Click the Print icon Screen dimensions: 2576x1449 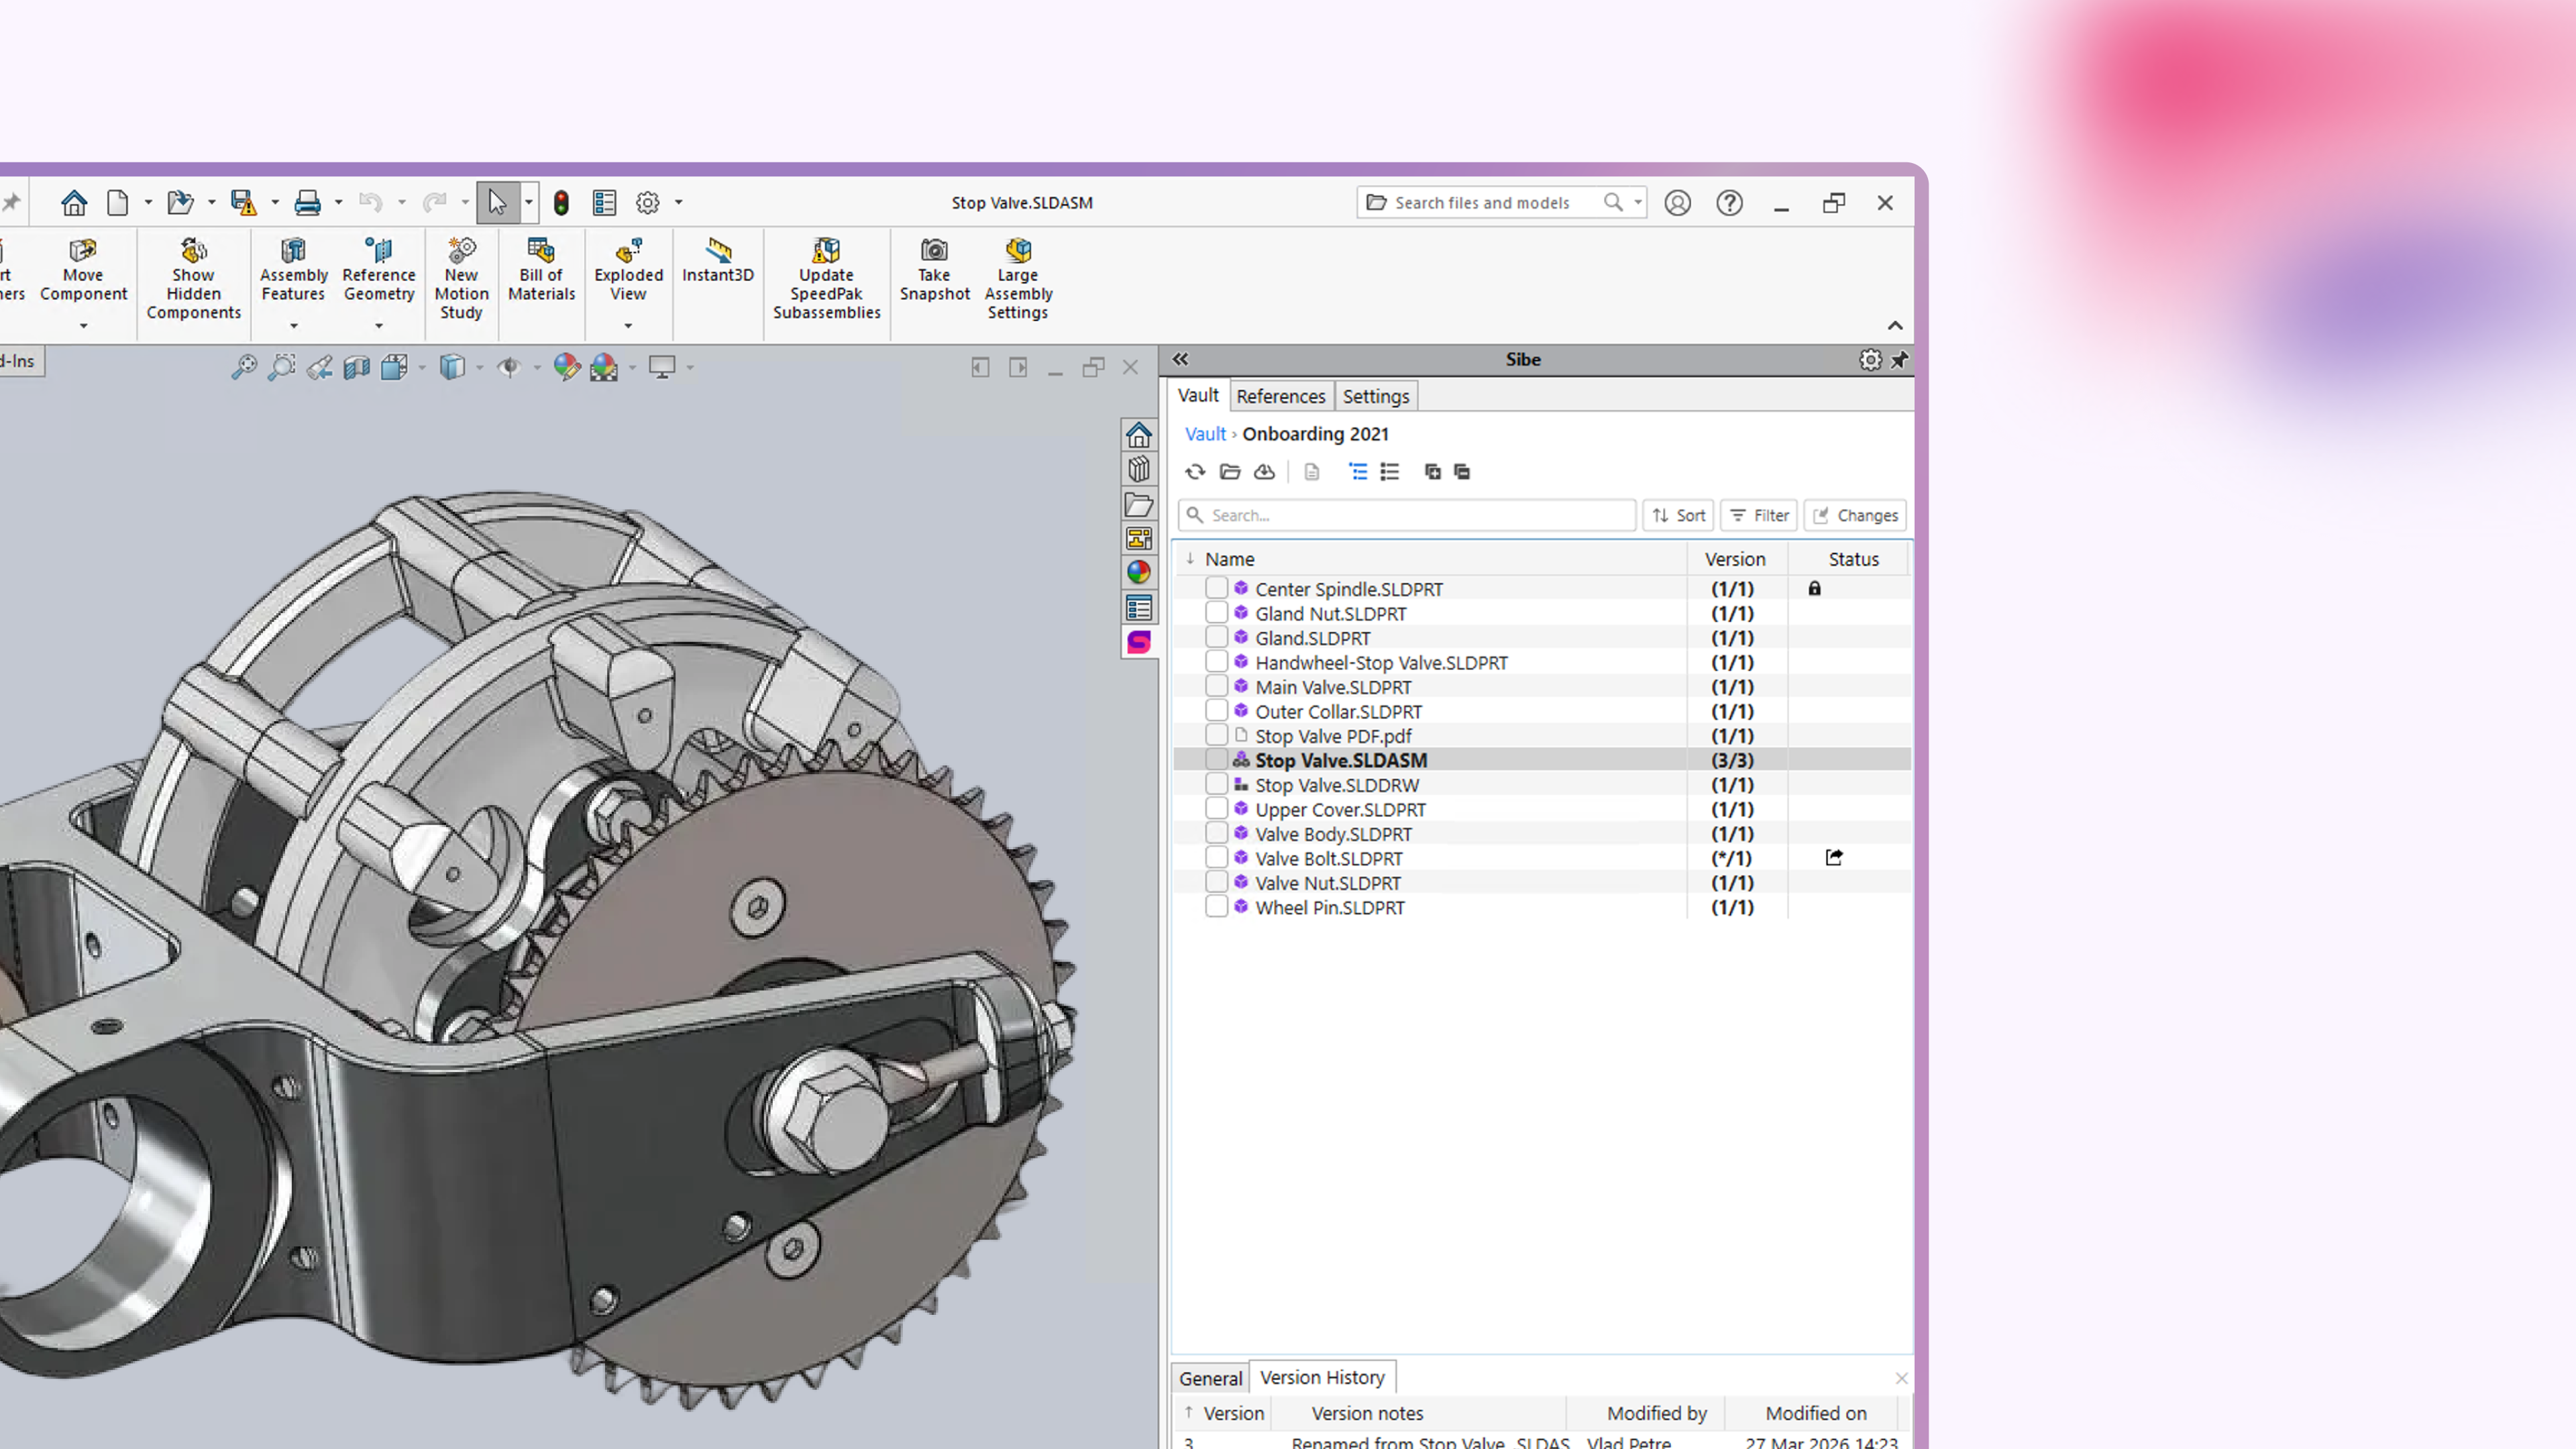pos(307,203)
